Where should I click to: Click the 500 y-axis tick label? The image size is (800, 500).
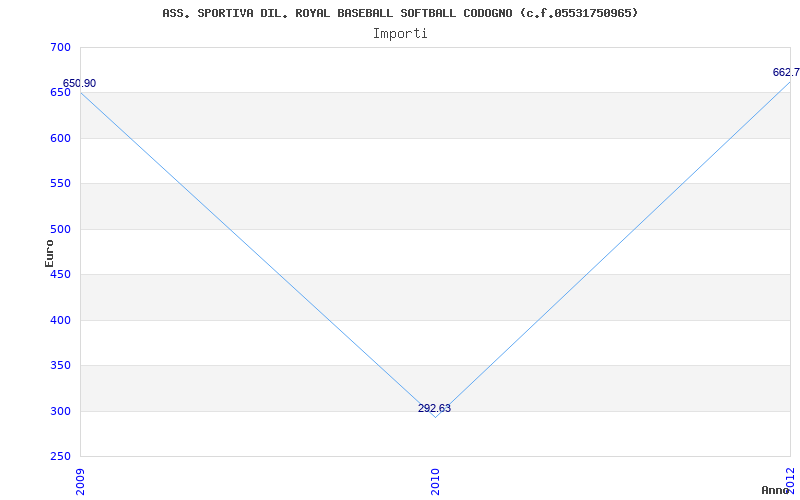pos(60,229)
